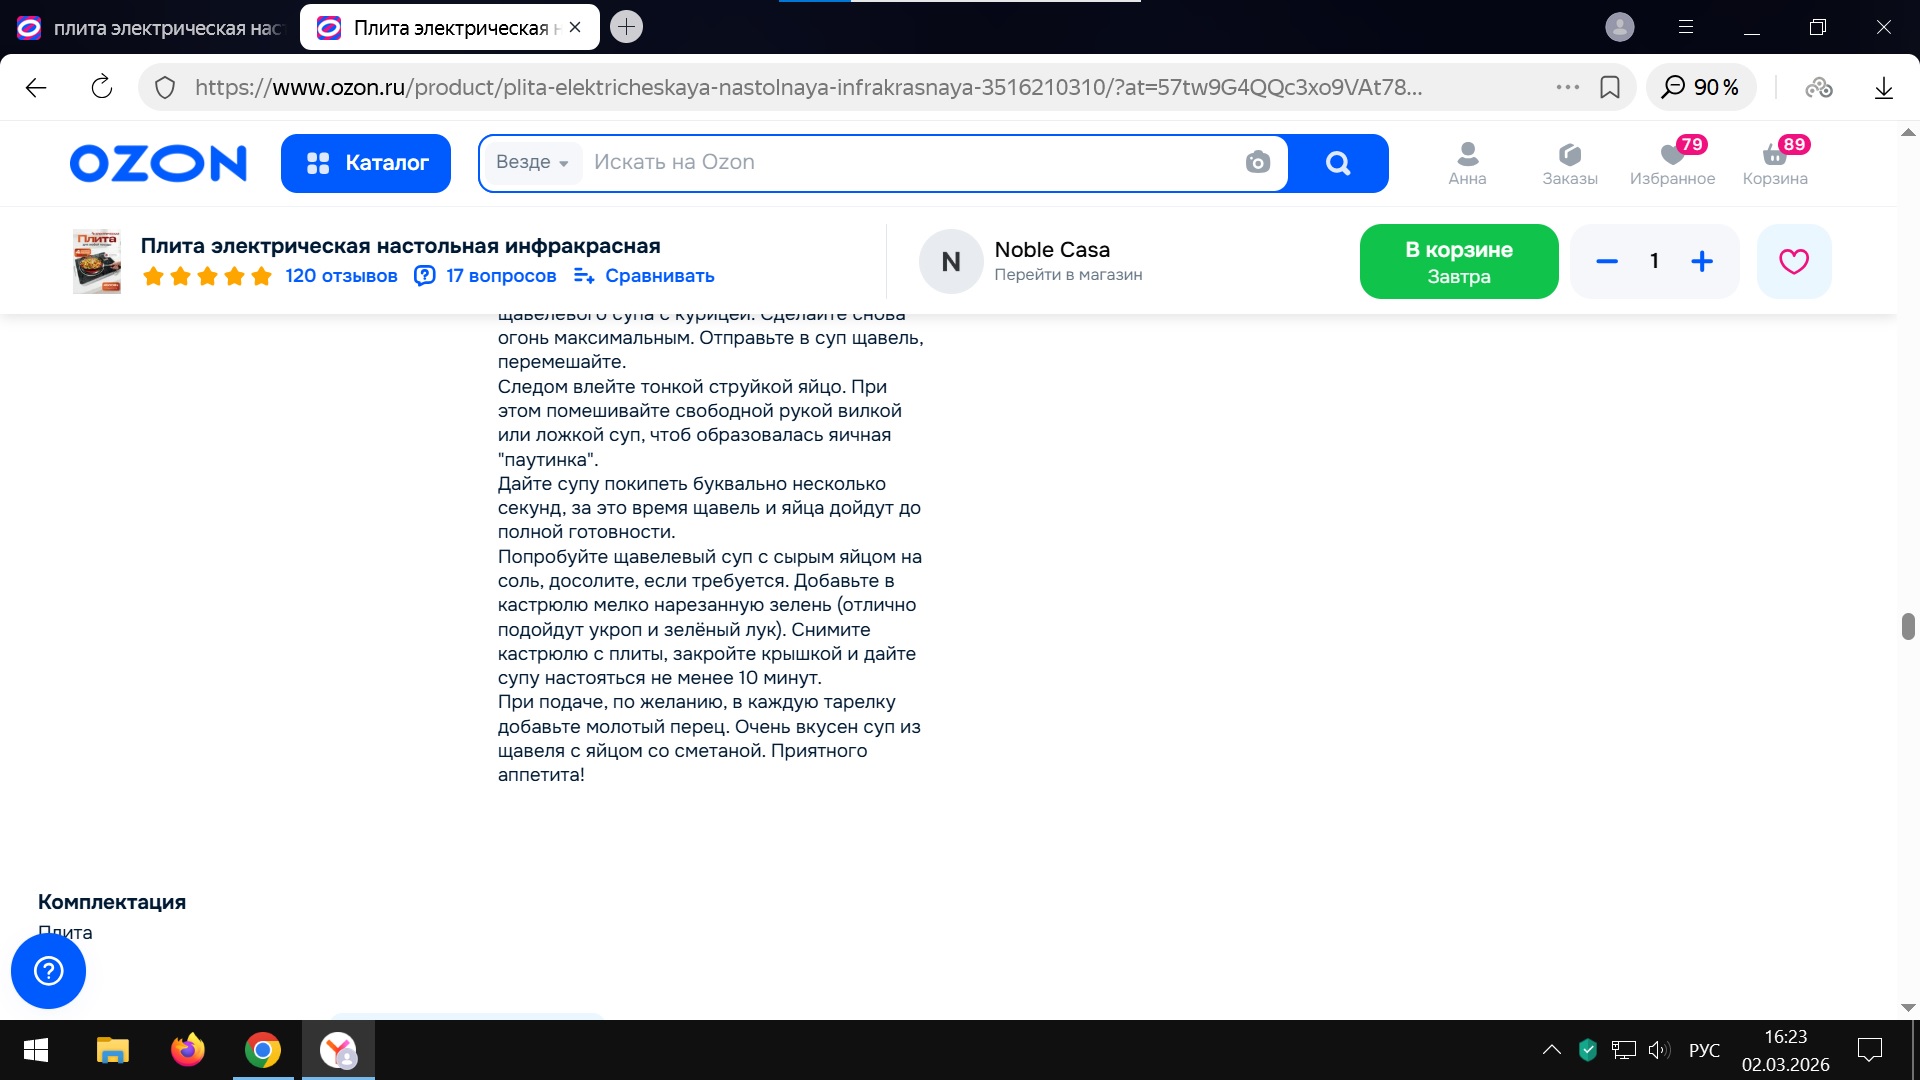Open the Каталог menu button
Screen dimensions: 1920x1080
coord(366,163)
